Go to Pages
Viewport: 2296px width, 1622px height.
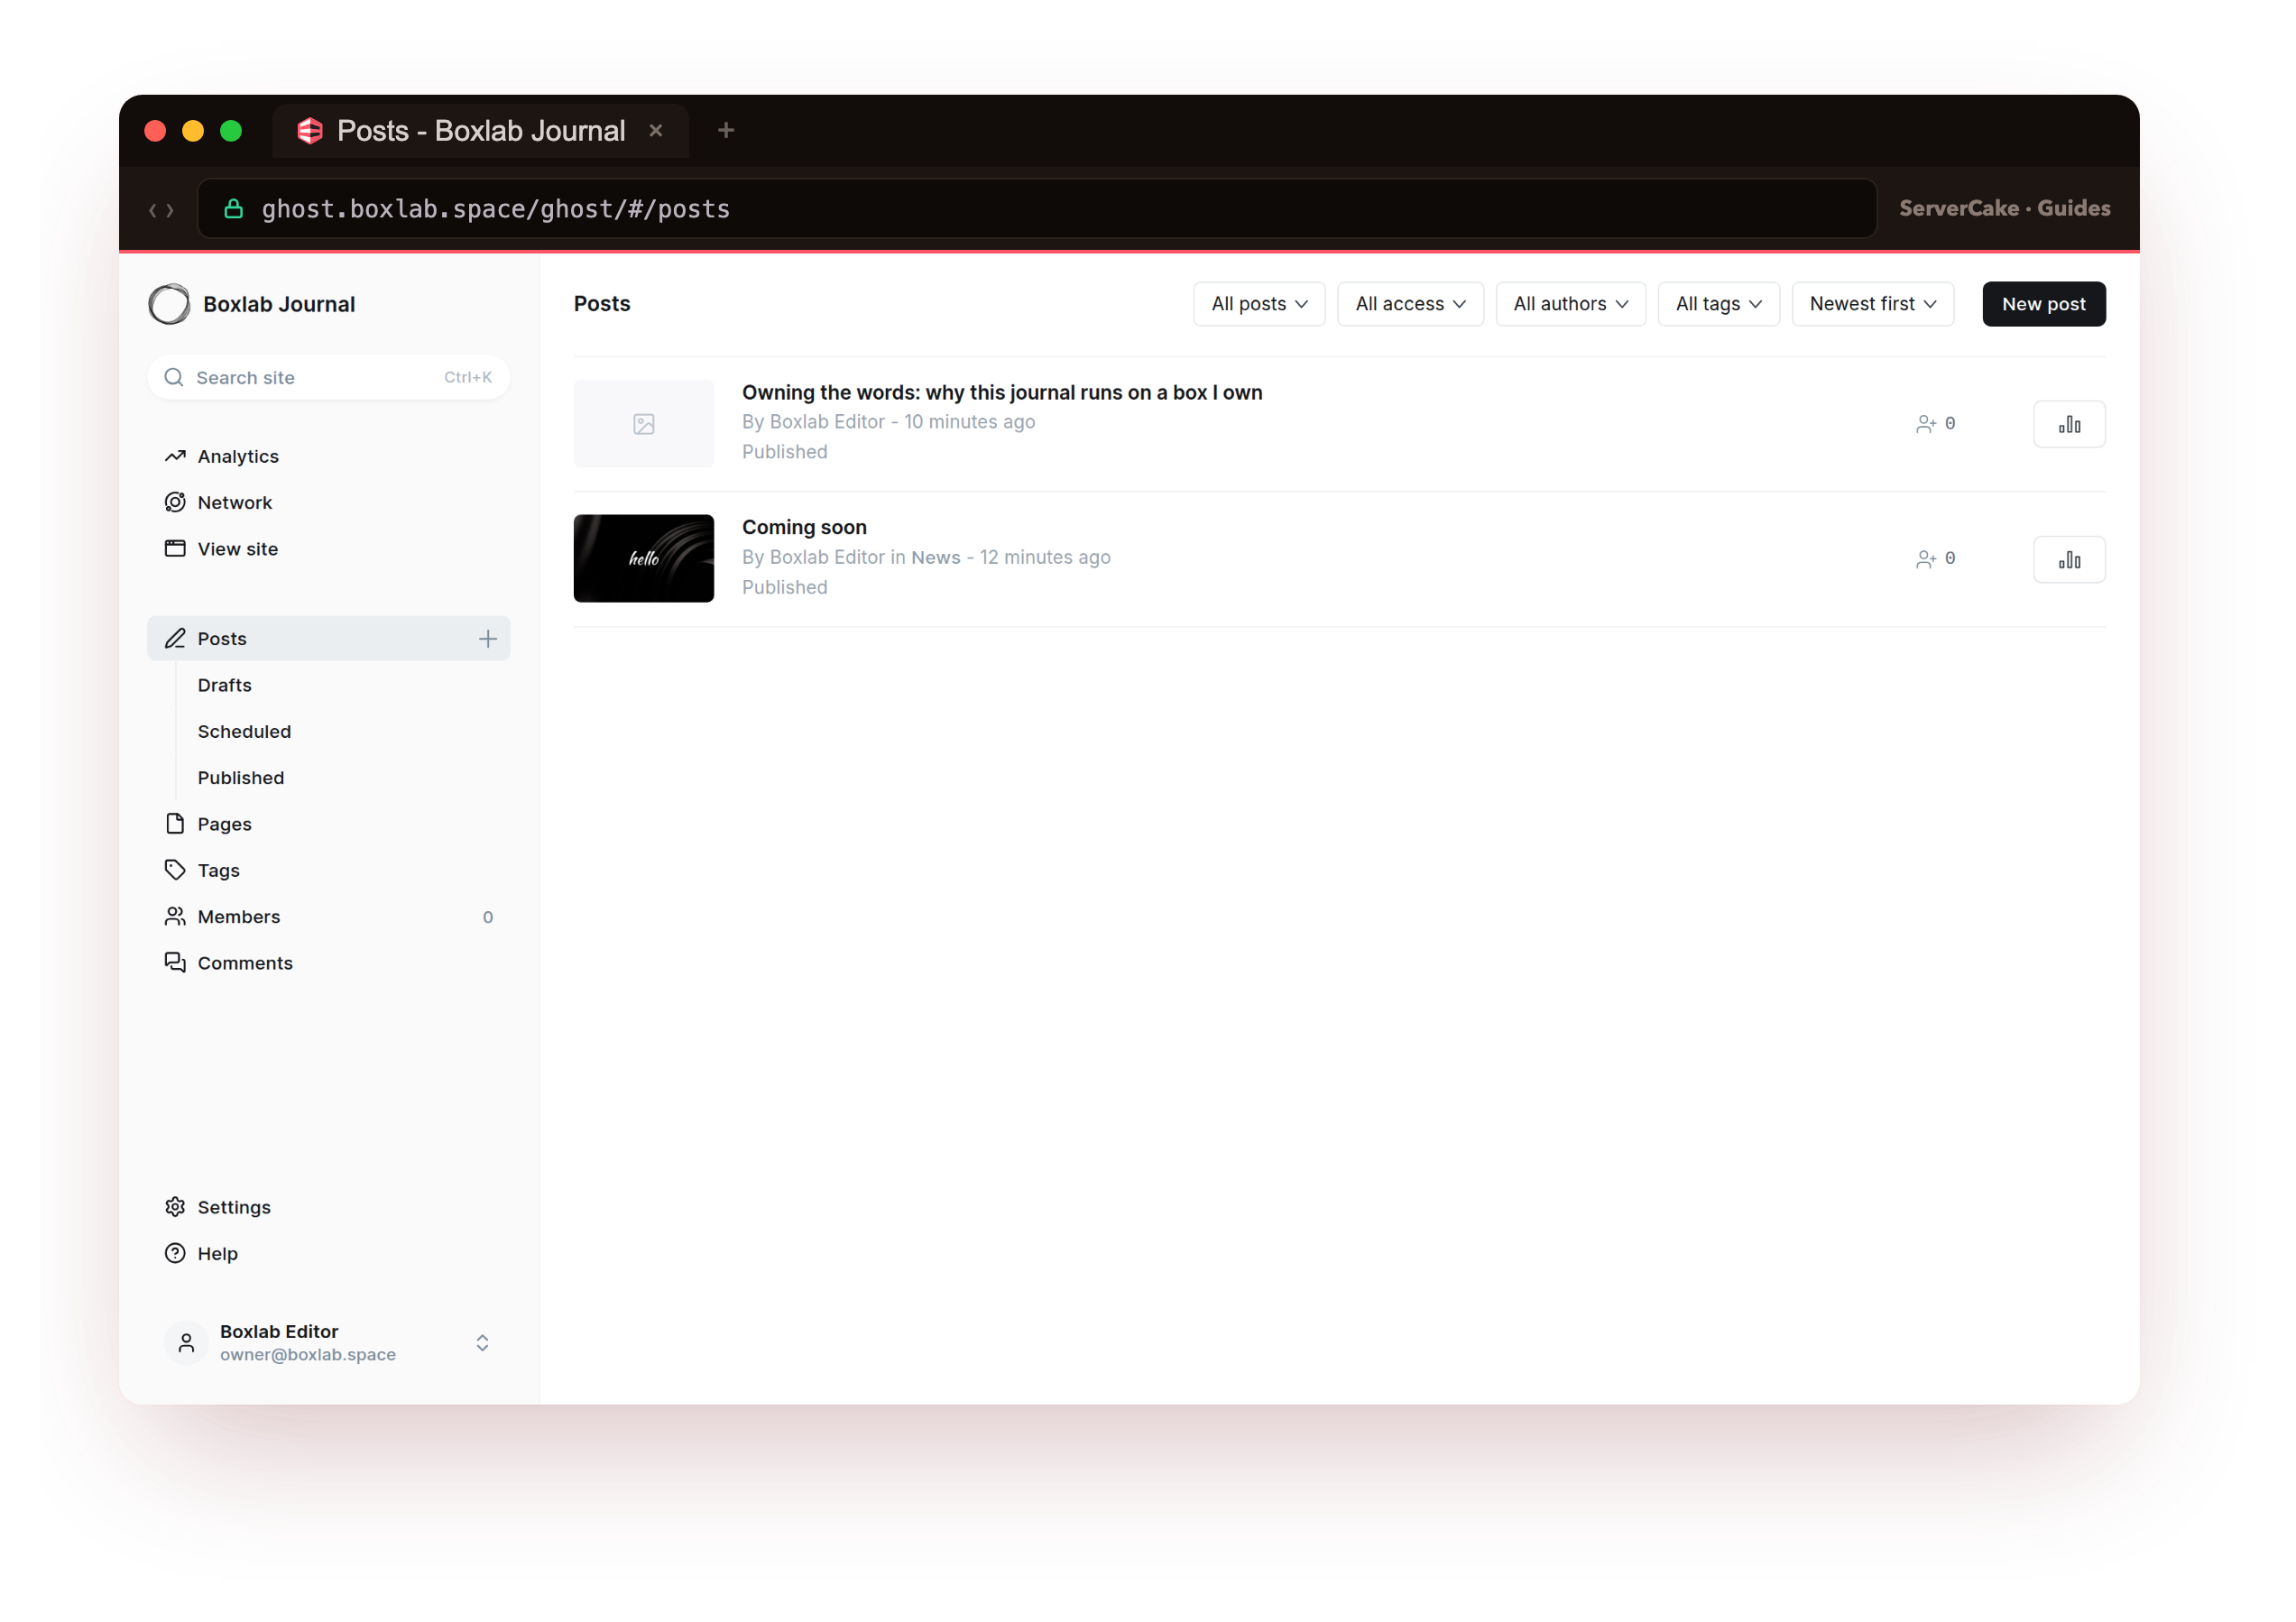[328, 824]
